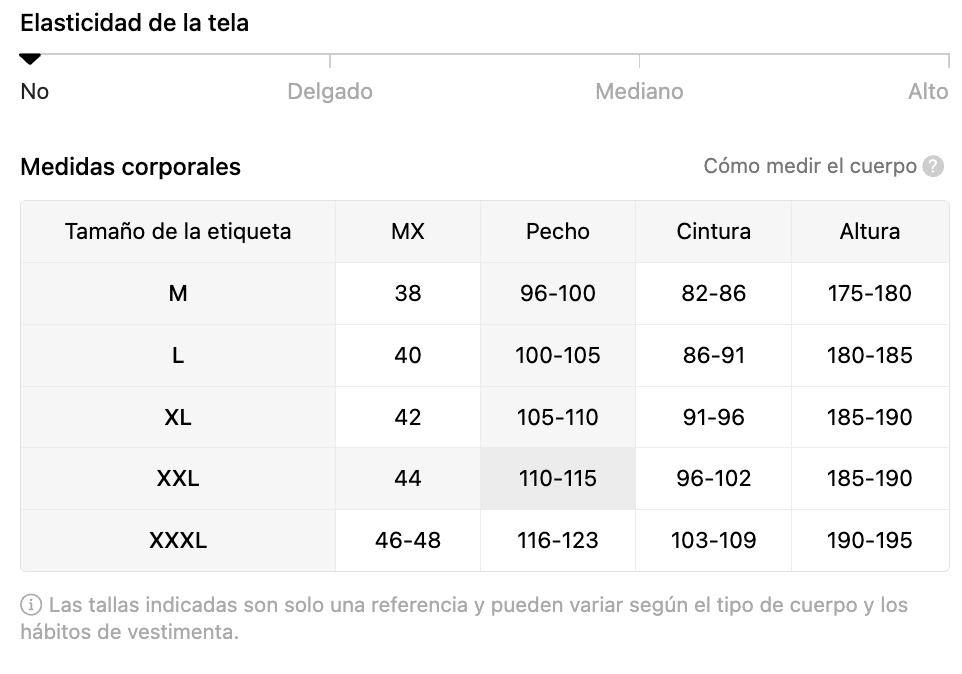Select the 'Delgado' elasticity label

[x=330, y=91]
